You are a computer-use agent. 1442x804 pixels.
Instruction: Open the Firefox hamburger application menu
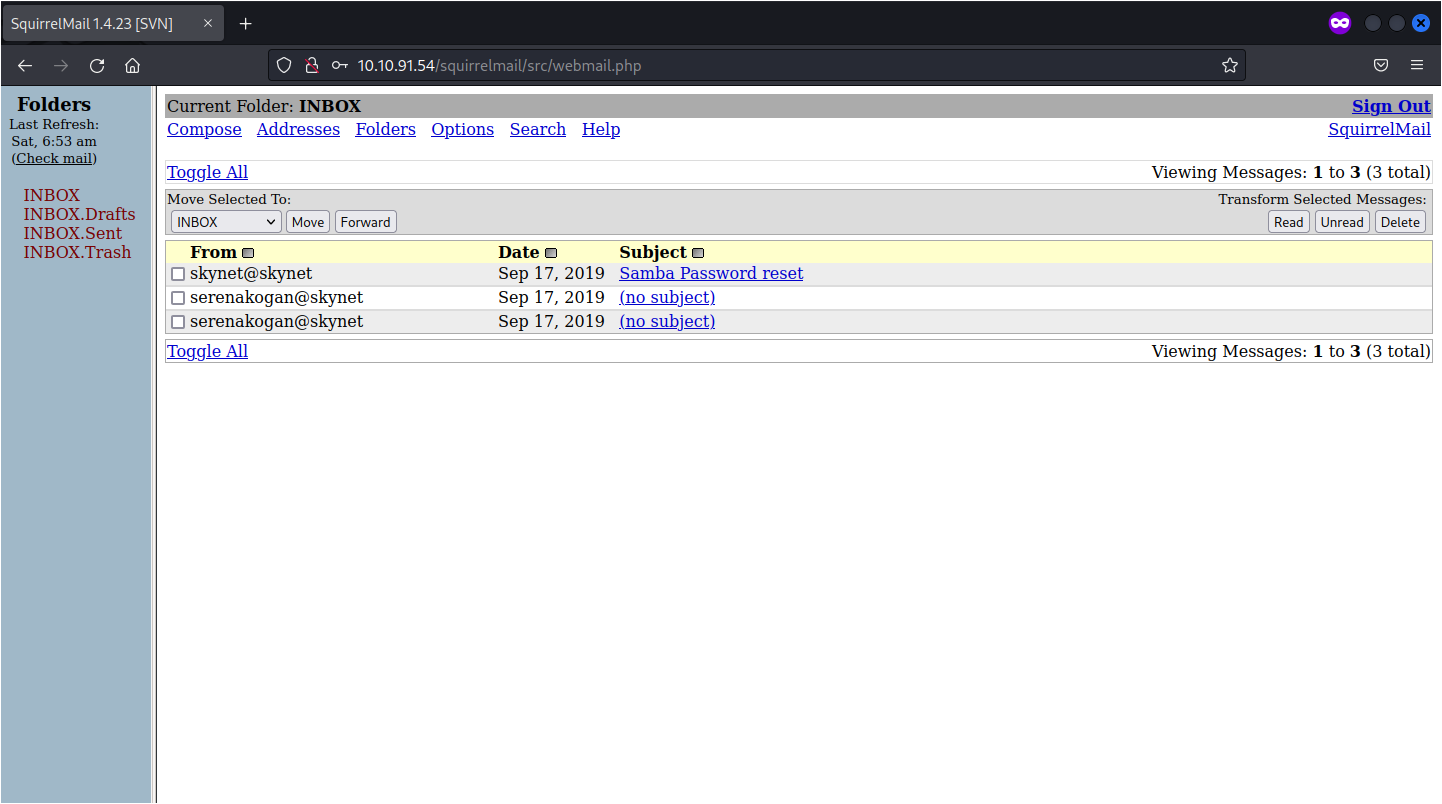pos(1416,66)
